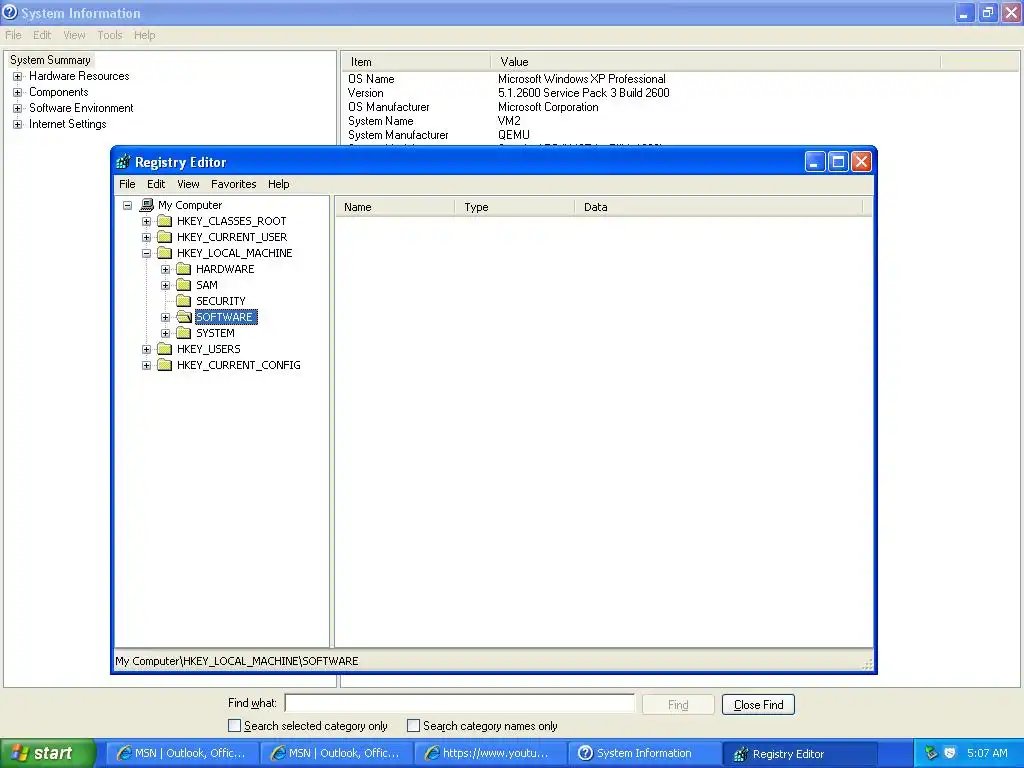
Task: Click the SYSTEM key folder icon
Action: (184, 333)
